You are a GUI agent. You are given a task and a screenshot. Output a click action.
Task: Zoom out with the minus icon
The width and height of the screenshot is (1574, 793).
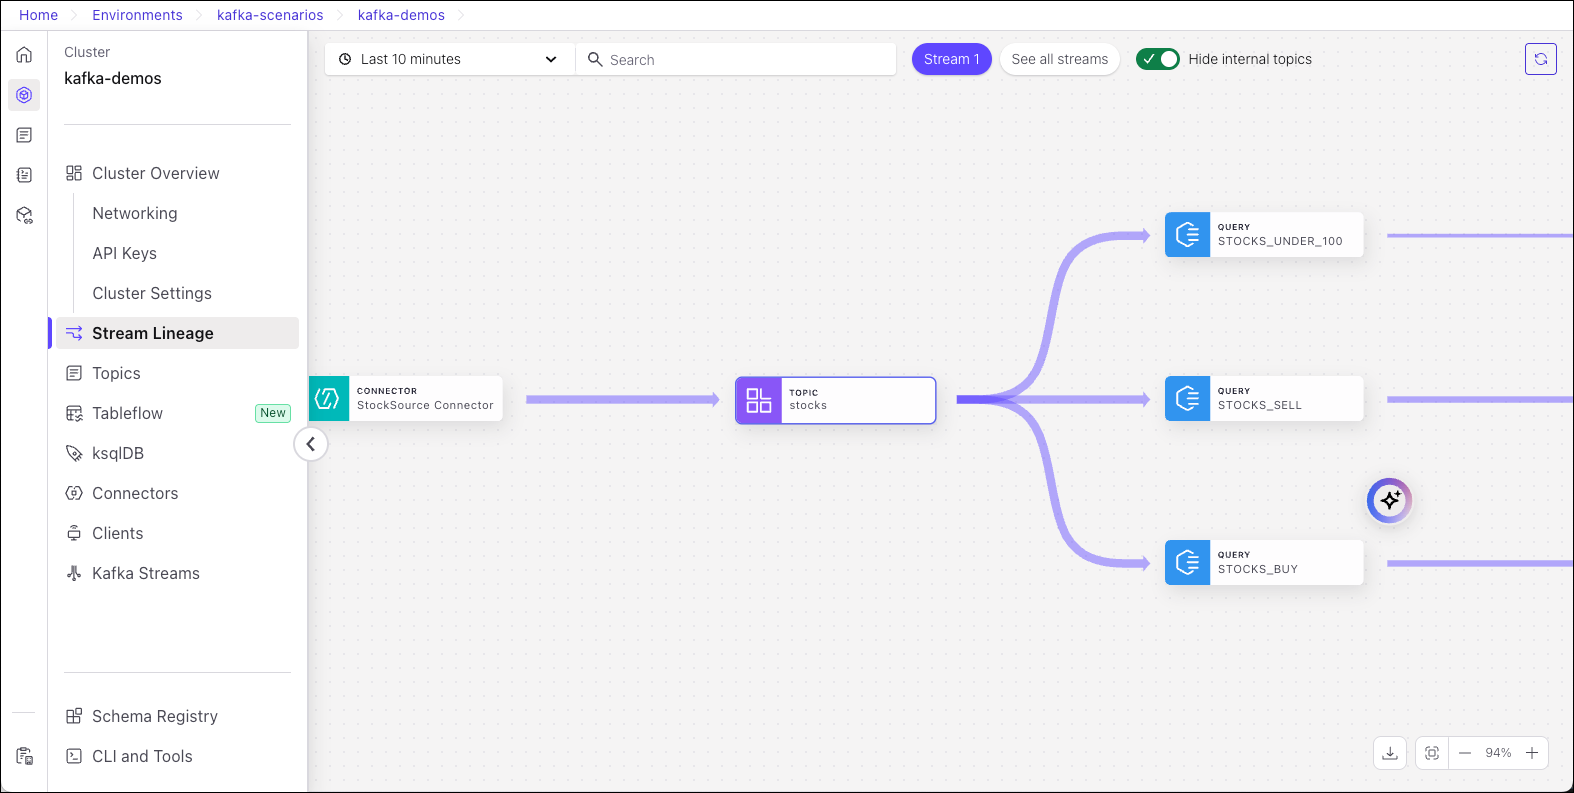click(x=1465, y=753)
